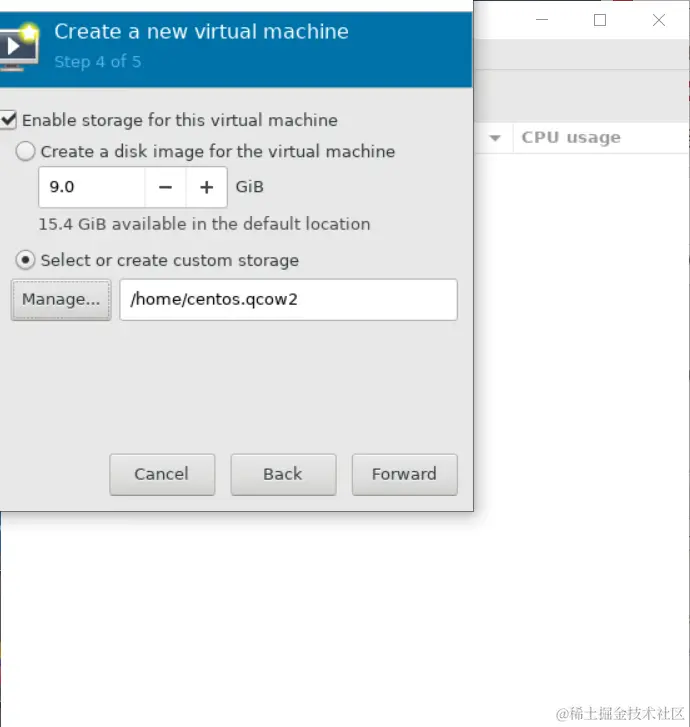Screen dimensions: 690x727
Task: Click the Step 4 of 5 label
Action: point(98,62)
